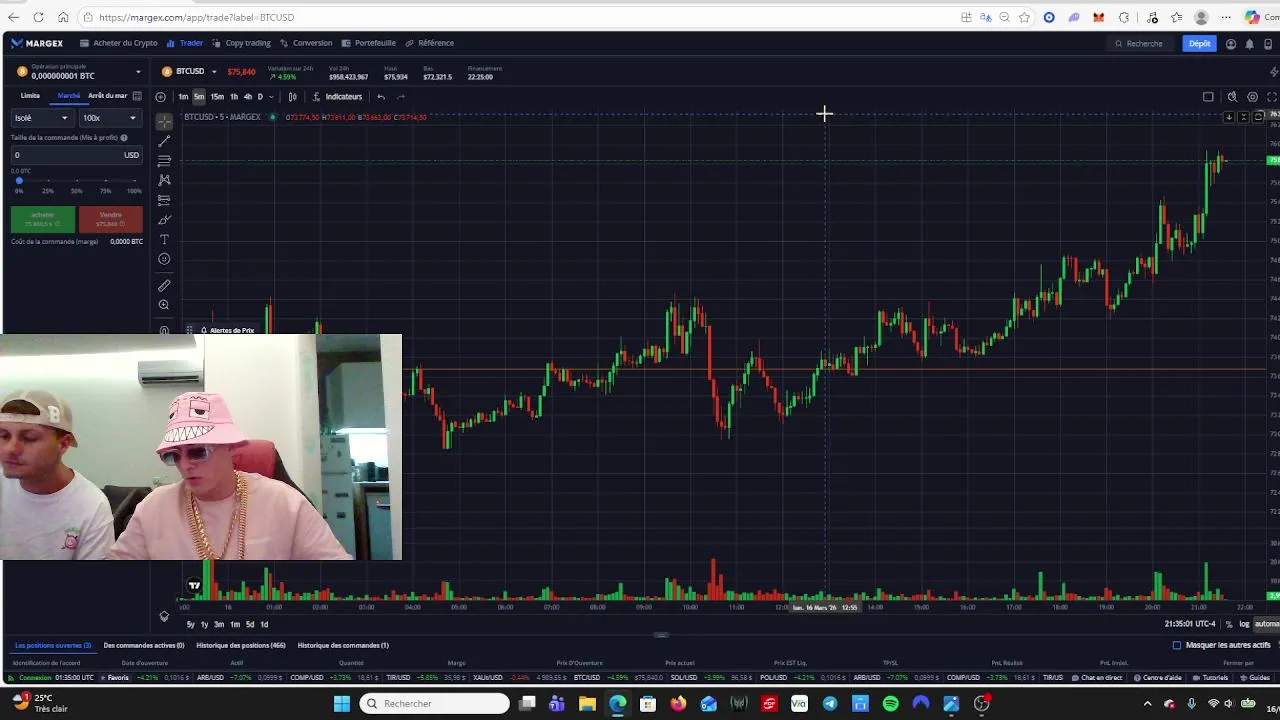Activate the zoom in tool

[x=164, y=305]
